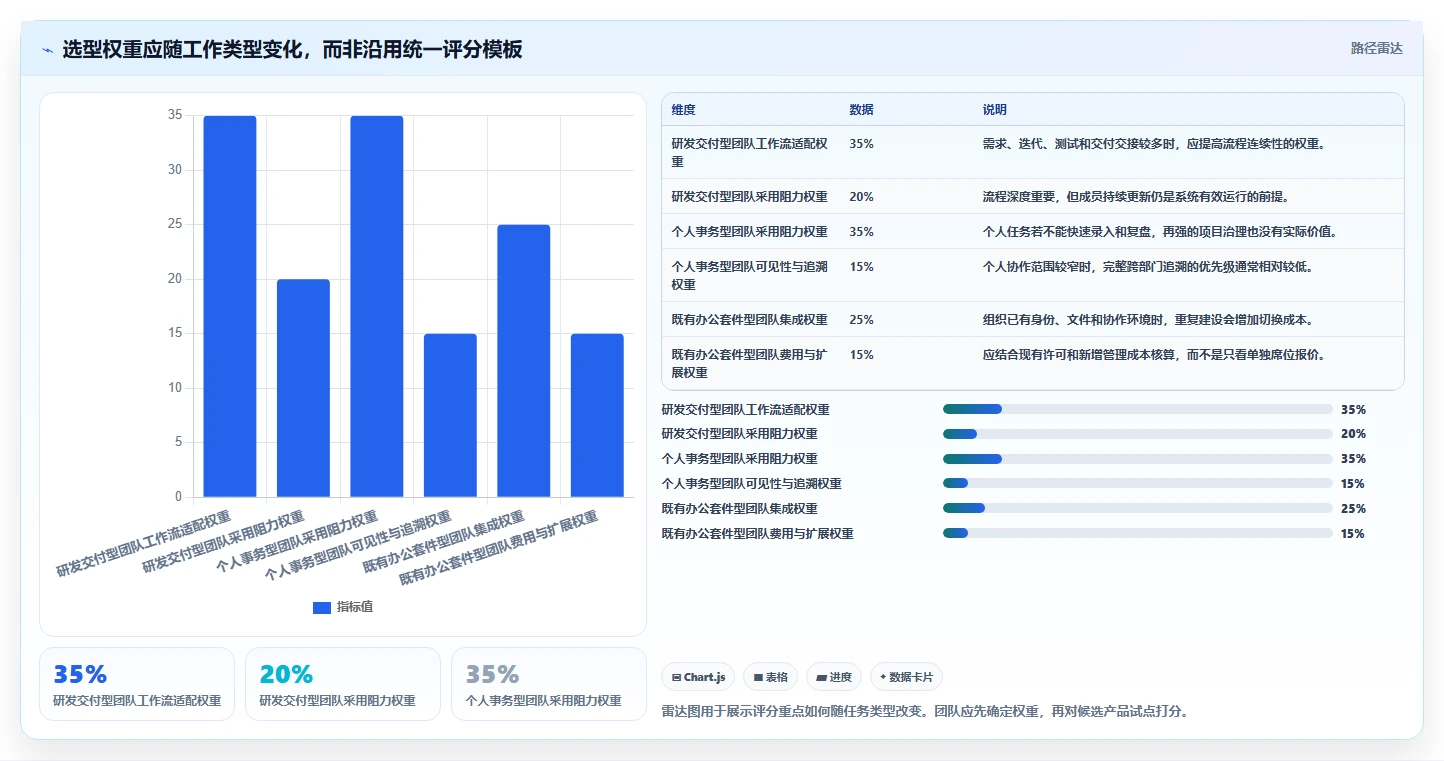Open the 20% card for 研发交付型团队采用阻力权重
The image size is (1444, 761).
(x=343, y=684)
